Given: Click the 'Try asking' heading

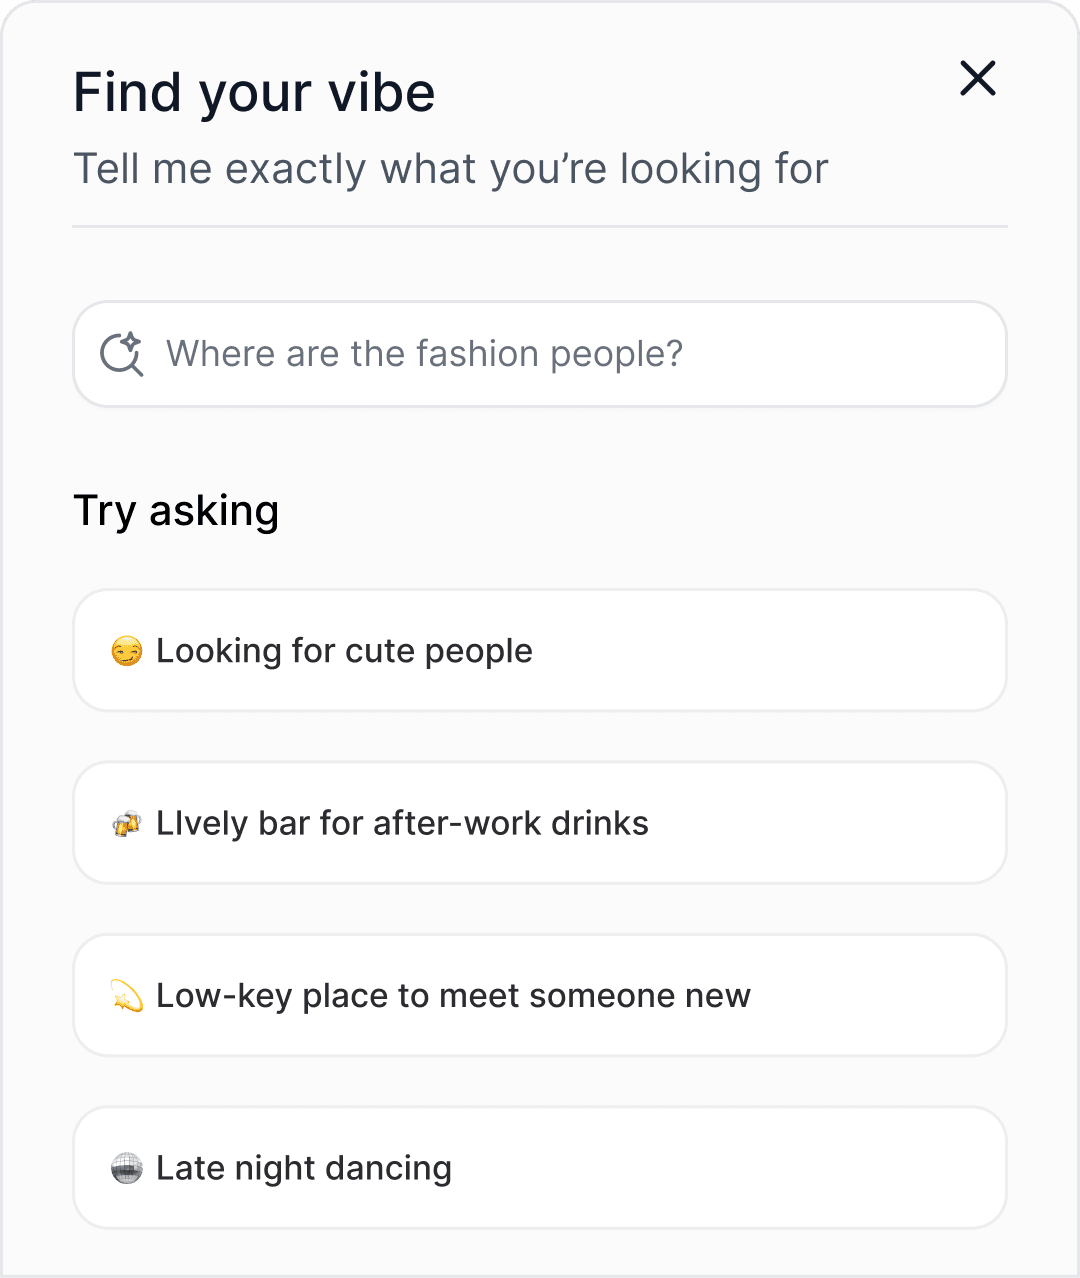Looking at the screenshot, I should pos(176,511).
